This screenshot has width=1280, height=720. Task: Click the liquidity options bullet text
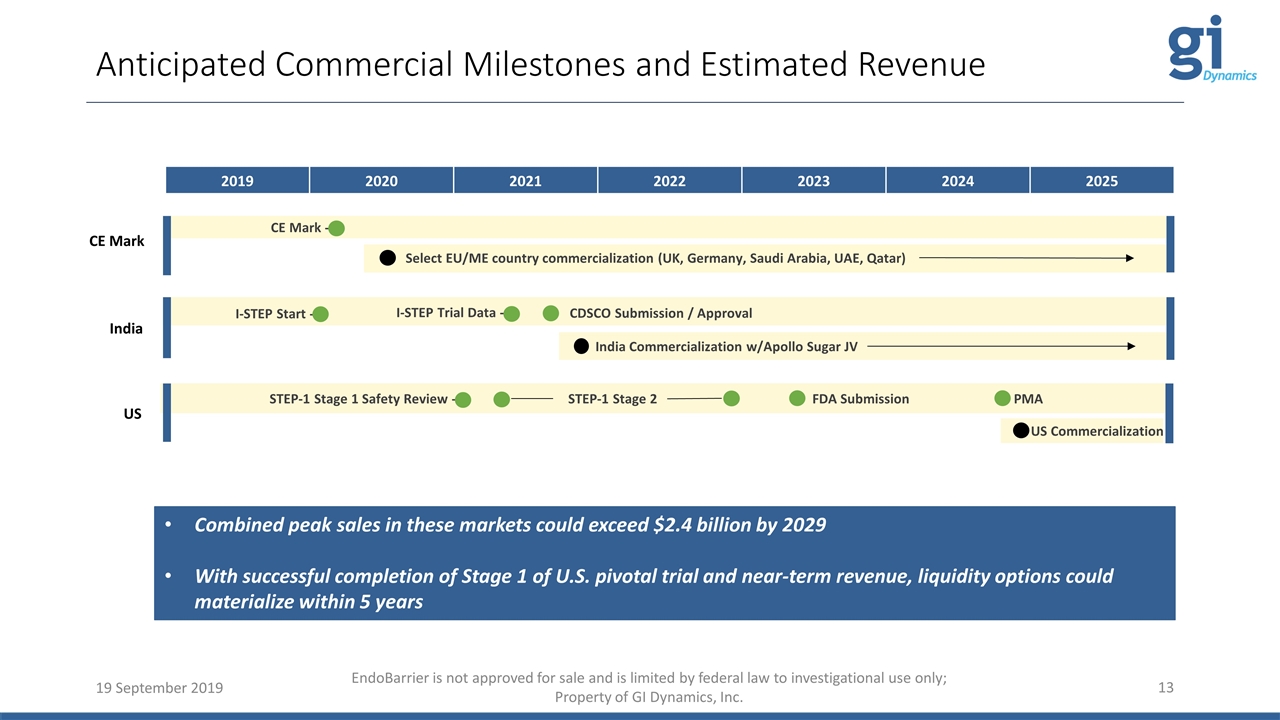coord(654,589)
